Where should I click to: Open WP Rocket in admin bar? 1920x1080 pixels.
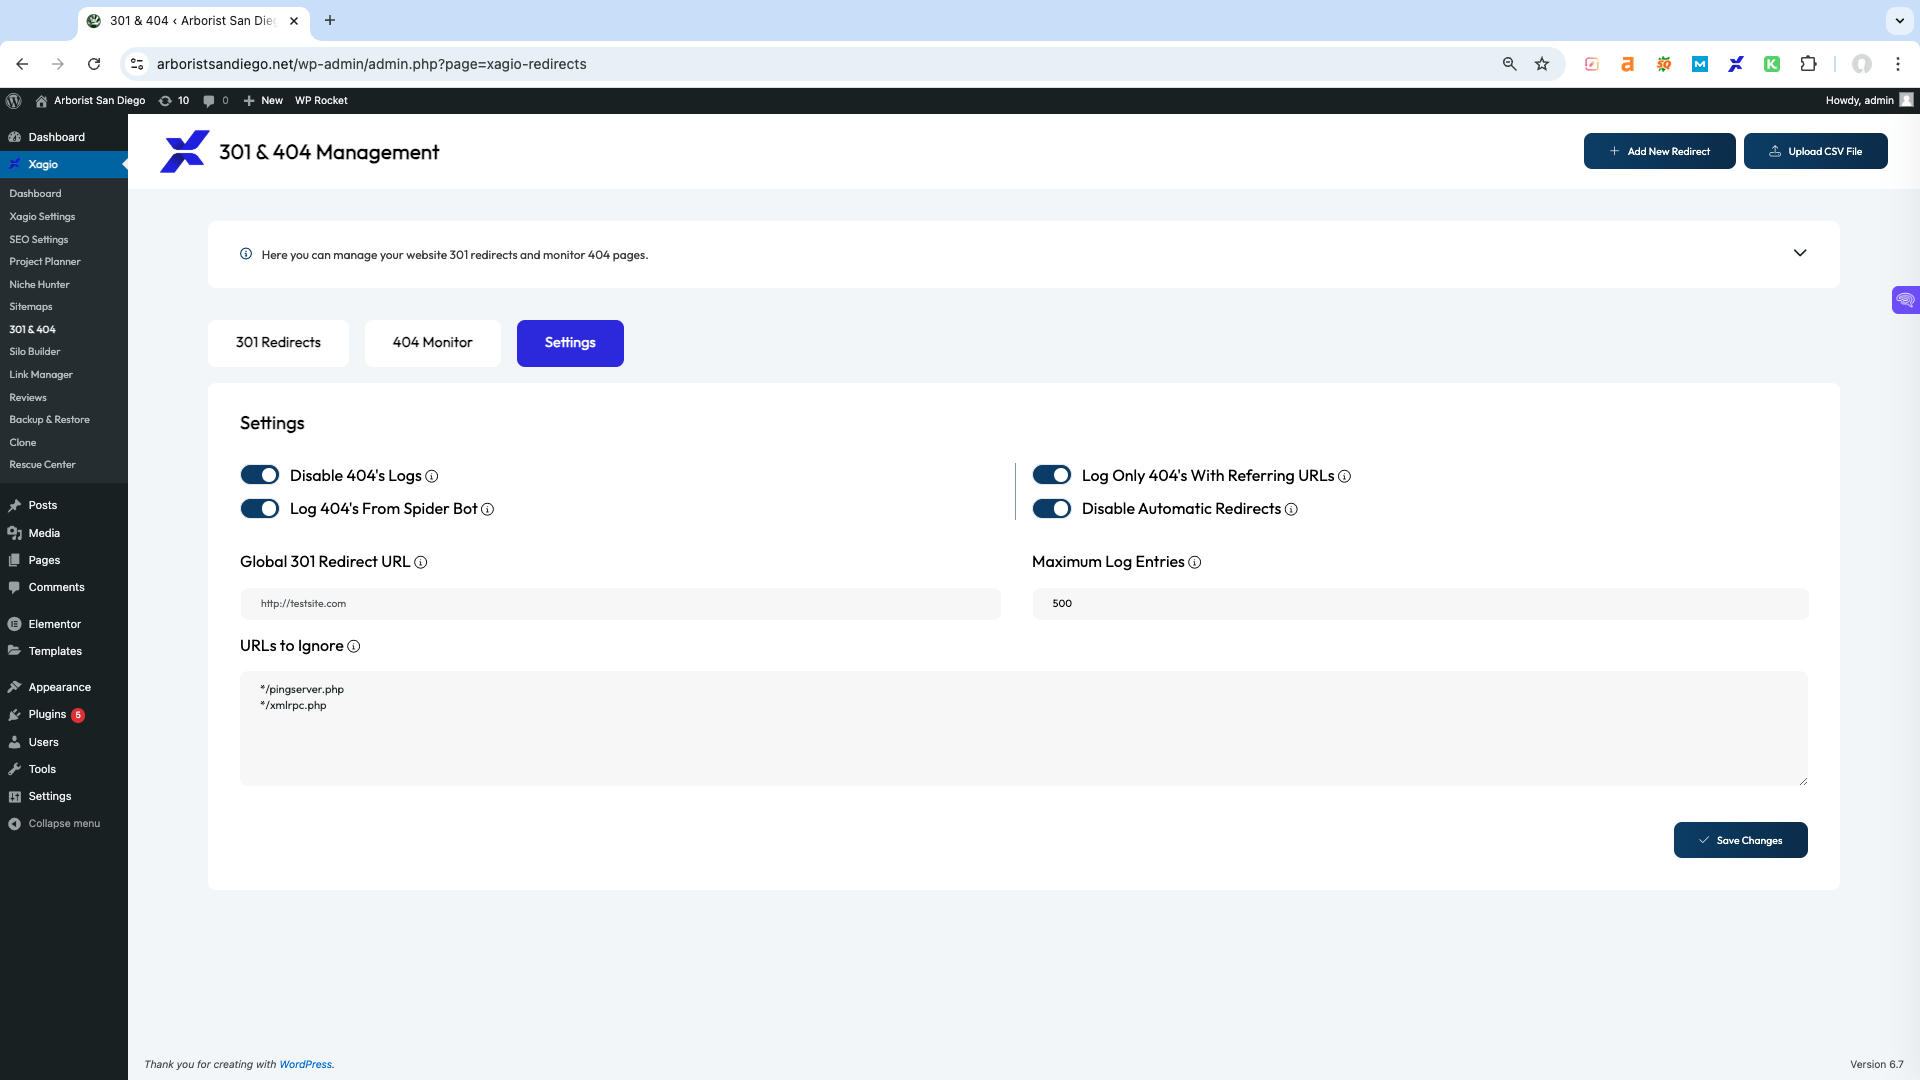(x=321, y=101)
